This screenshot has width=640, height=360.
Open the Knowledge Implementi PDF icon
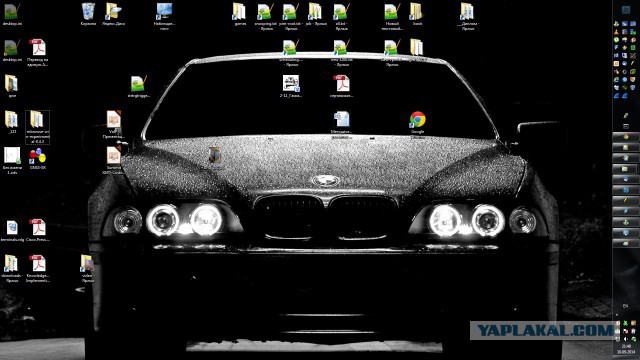point(38,263)
